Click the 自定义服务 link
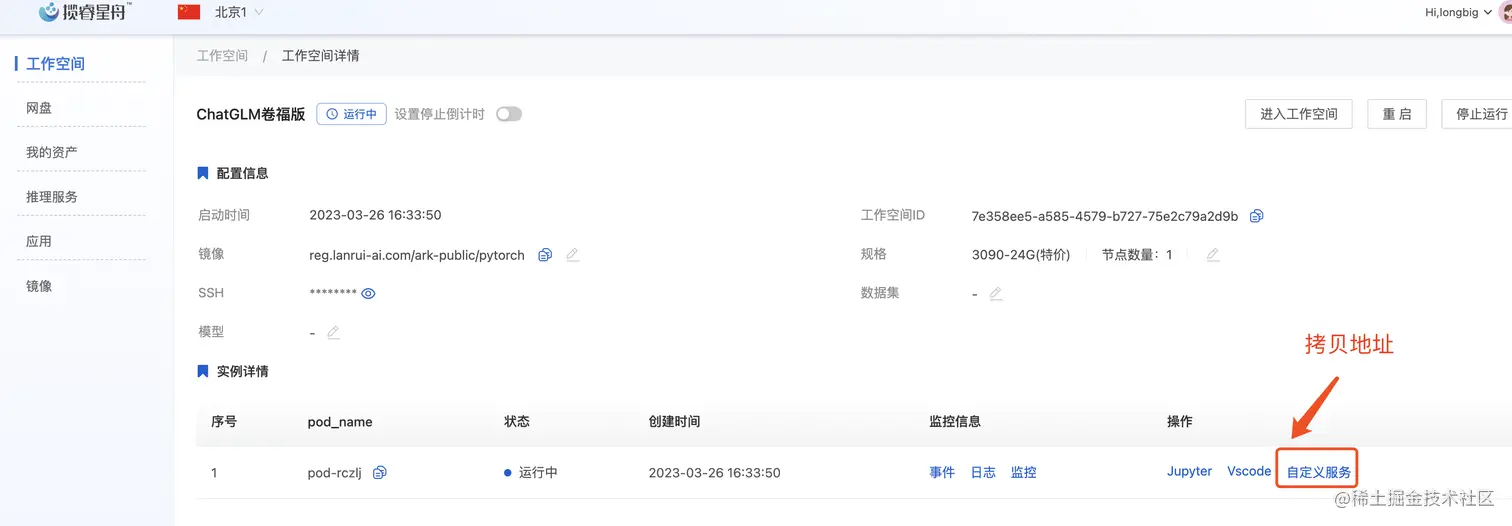Screen dimensions: 1512x526 (1318, 472)
